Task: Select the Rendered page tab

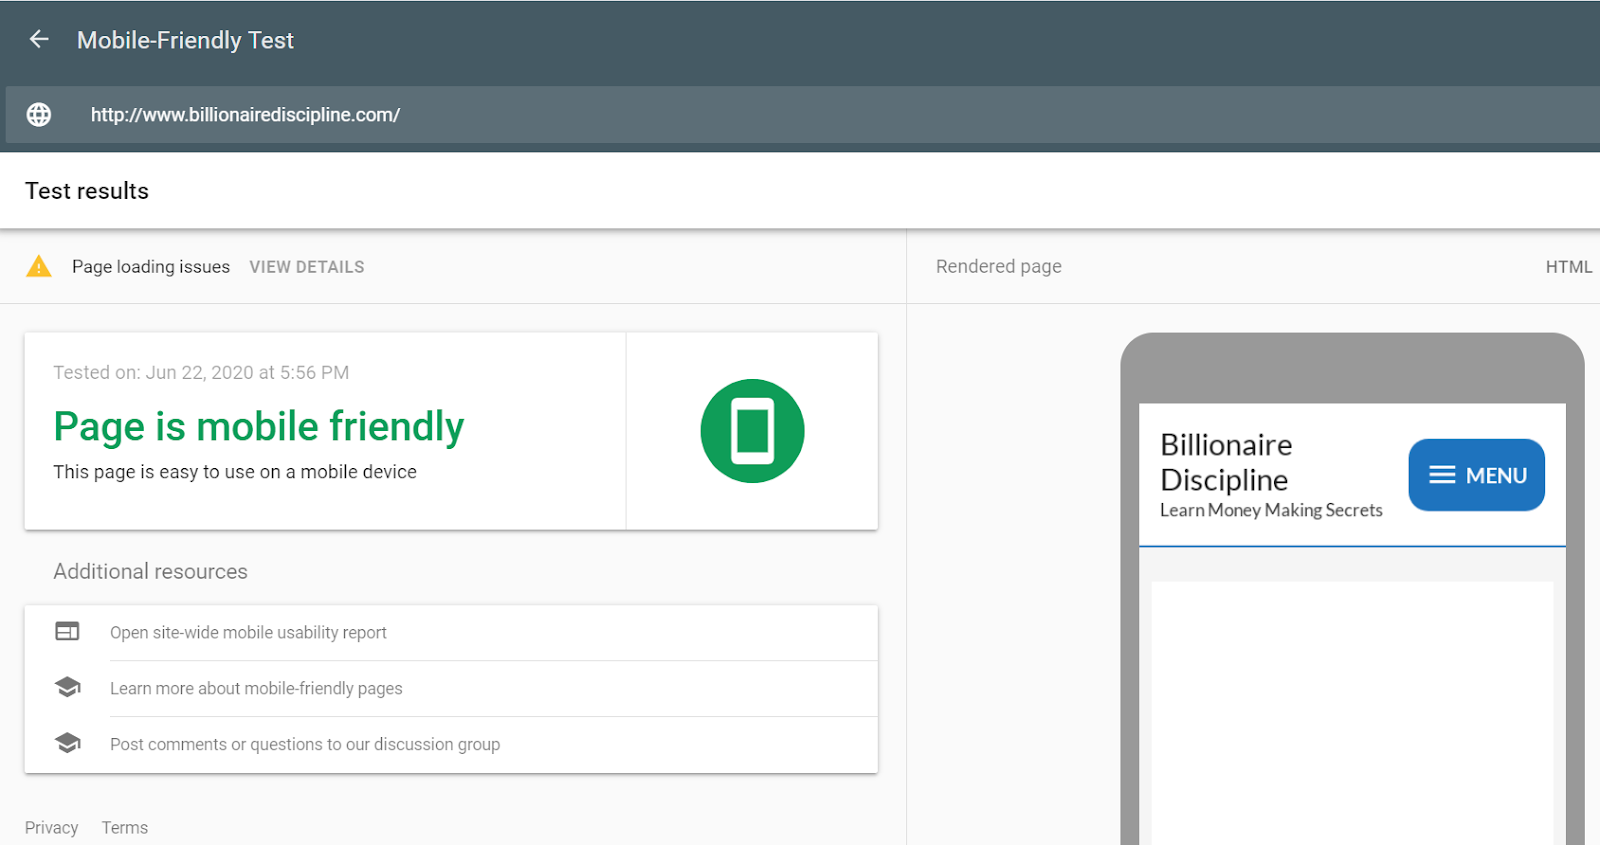Action: click(999, 267)
